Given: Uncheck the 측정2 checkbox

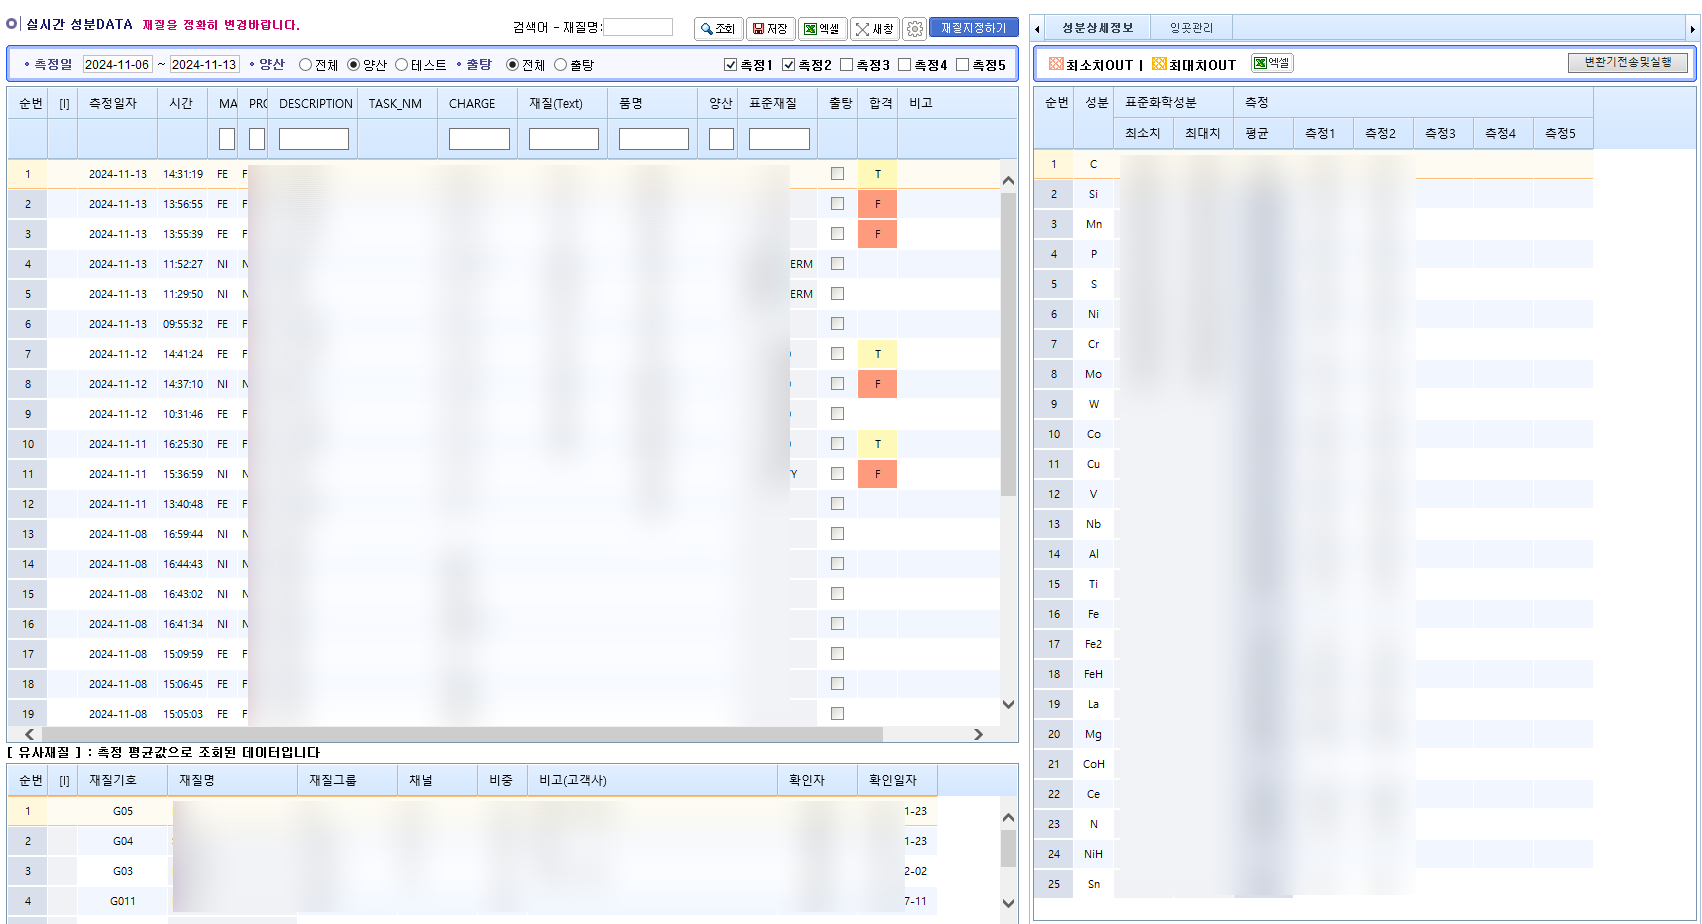Looking at the screenshot, I should click(x=788, y=65).
